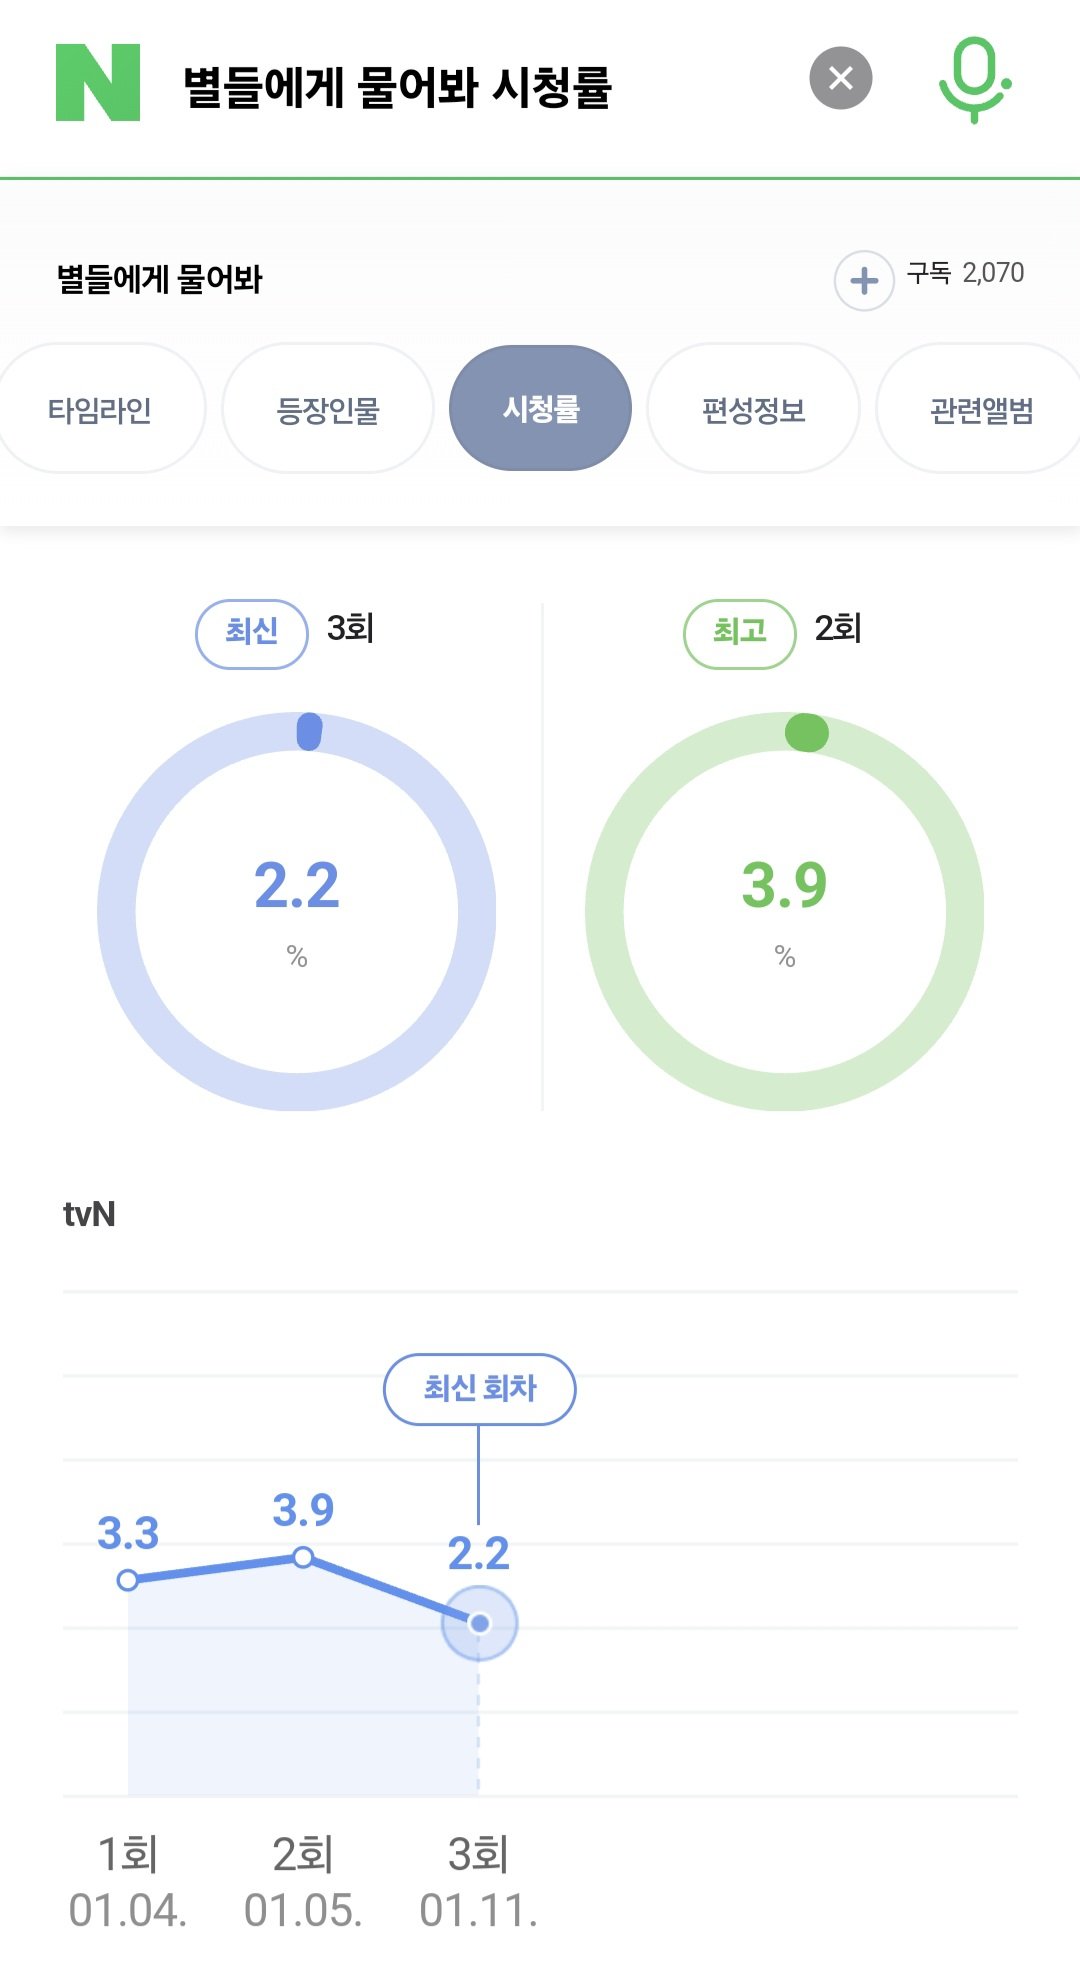Viewport: 1080px width, 1983px height.
Task: Select the episode 2 peak point on chart
Action: click(x=303, y=1557)
